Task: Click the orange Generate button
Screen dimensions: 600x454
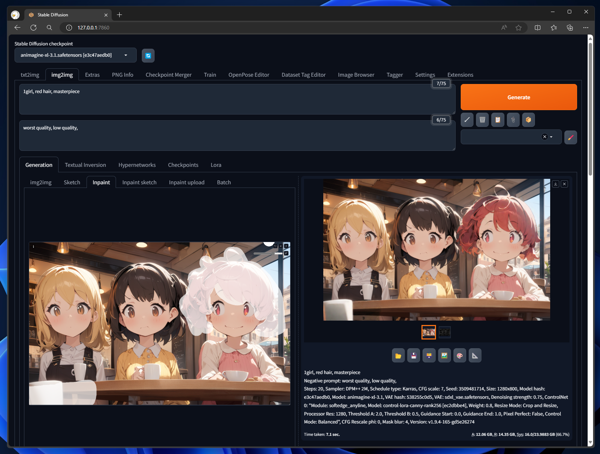Action: [518, 97]
